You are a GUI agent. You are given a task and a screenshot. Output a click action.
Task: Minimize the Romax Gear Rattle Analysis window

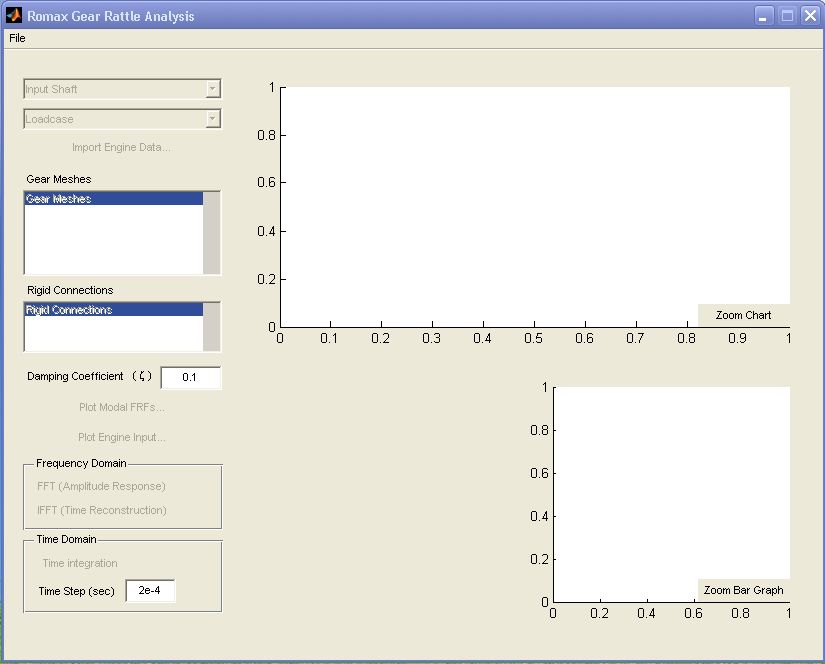[763, 16]
